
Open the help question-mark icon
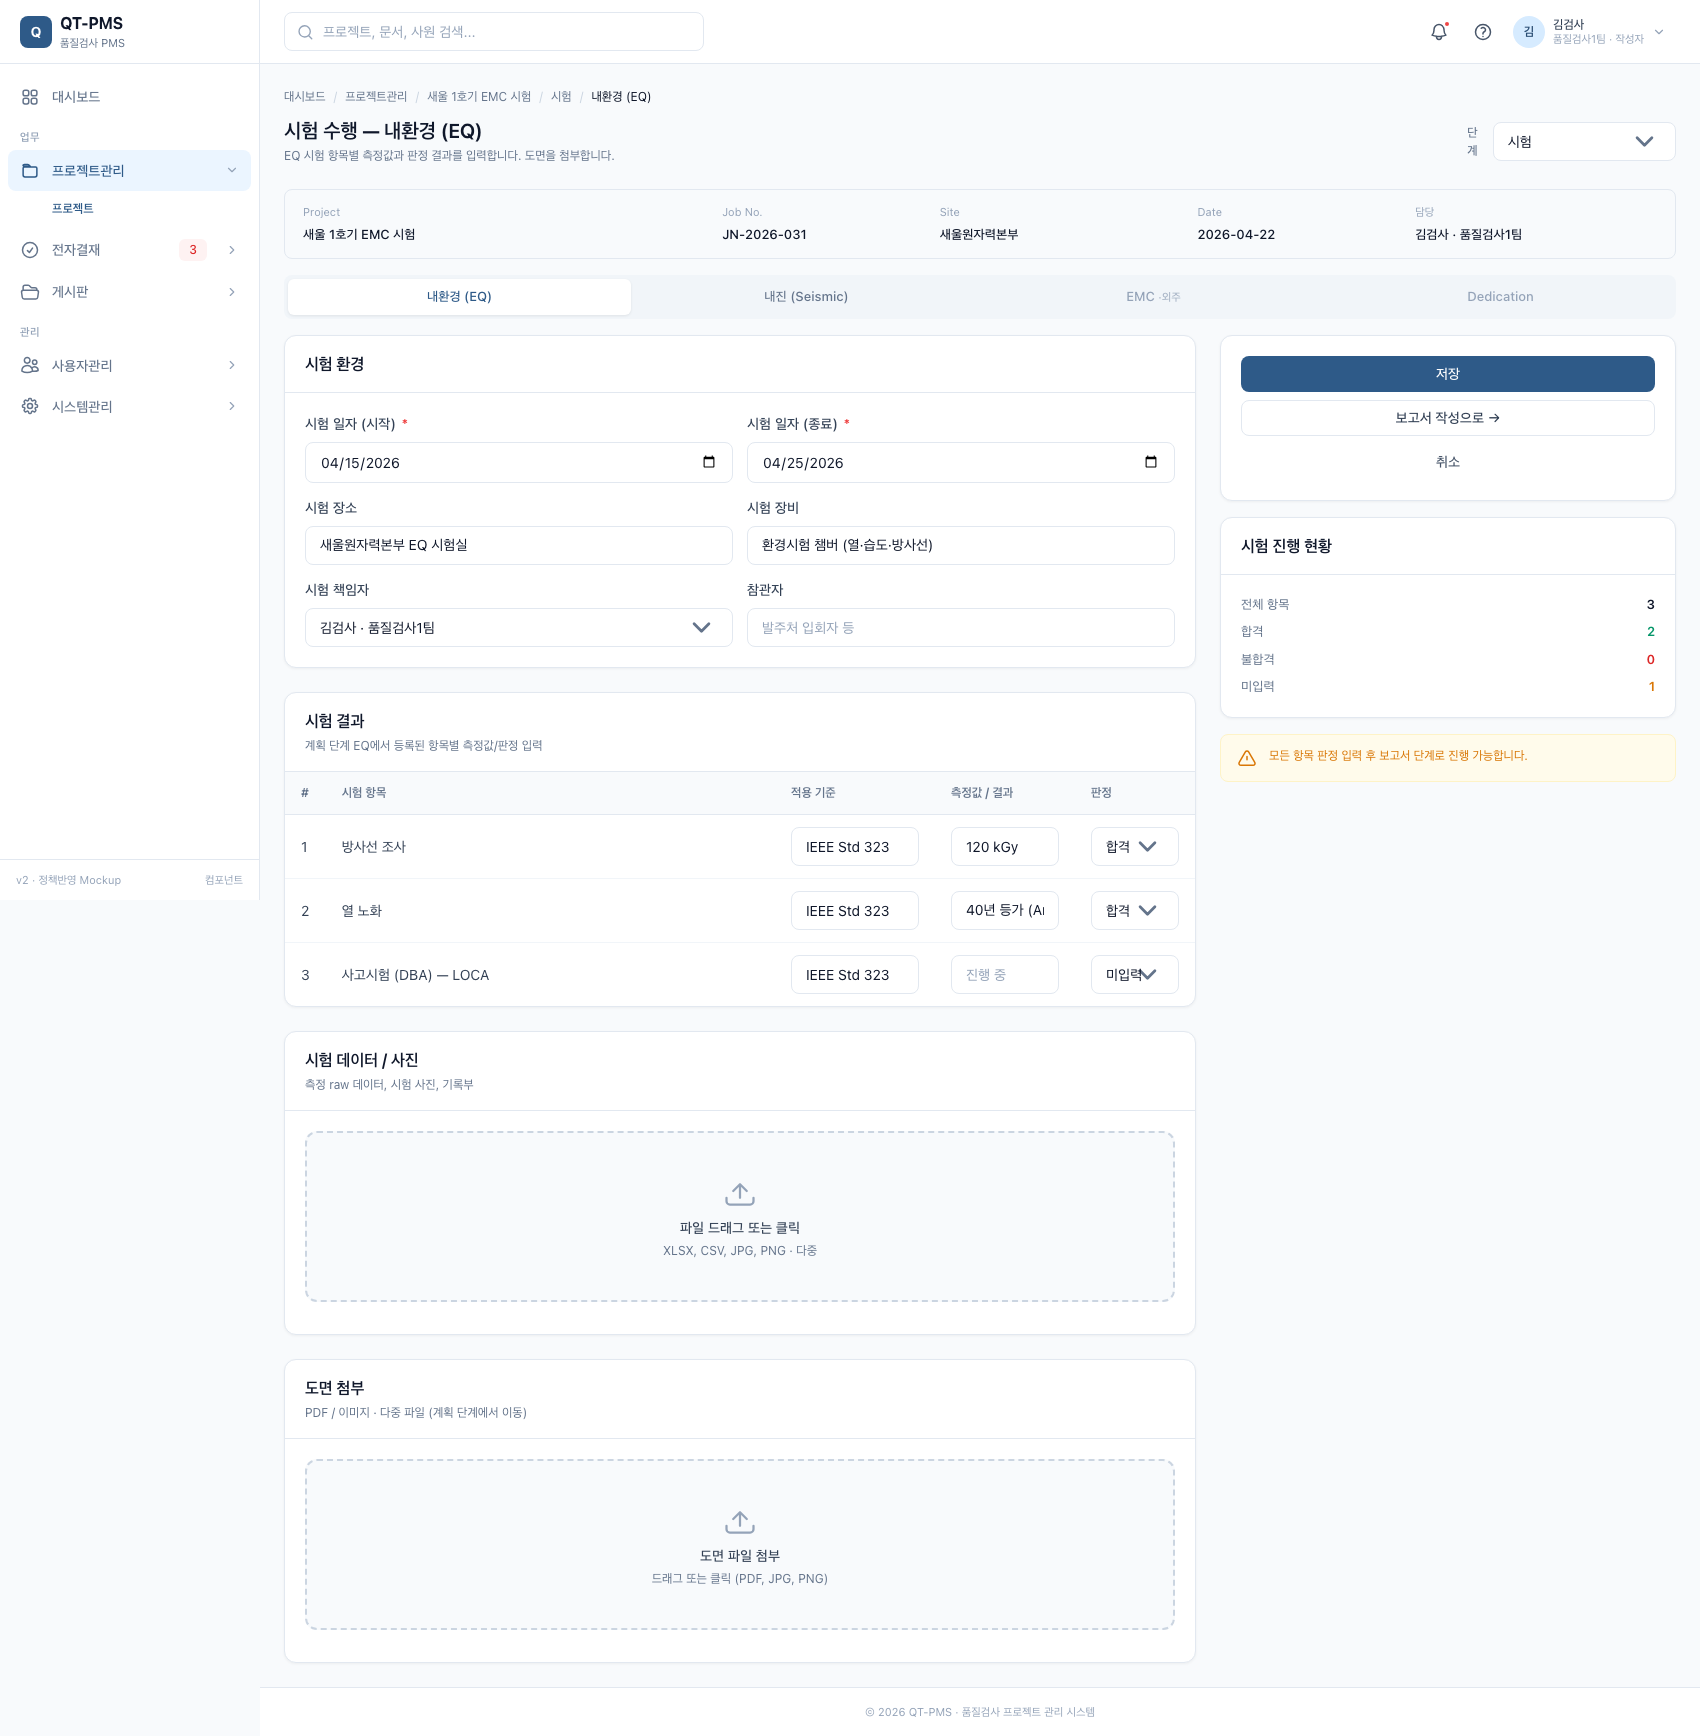tap(1483, 32)
